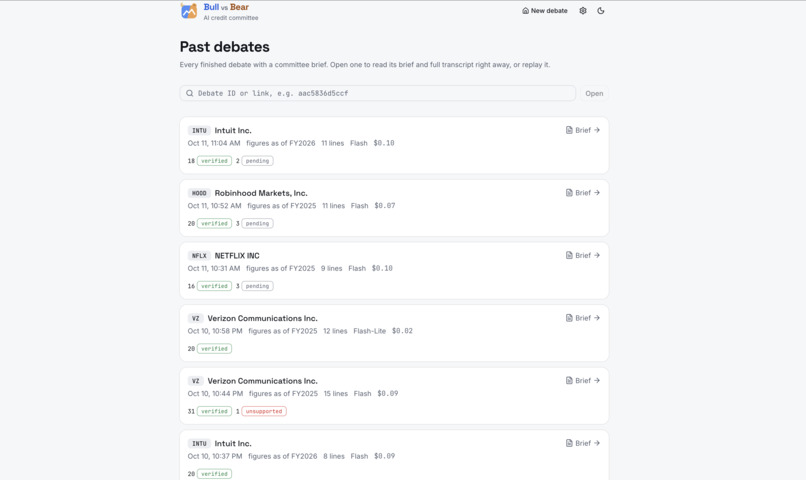The height and width of the screenshot is (480, 806).
Task: Click the home icon beside New debate
Action: coord(525,11)
